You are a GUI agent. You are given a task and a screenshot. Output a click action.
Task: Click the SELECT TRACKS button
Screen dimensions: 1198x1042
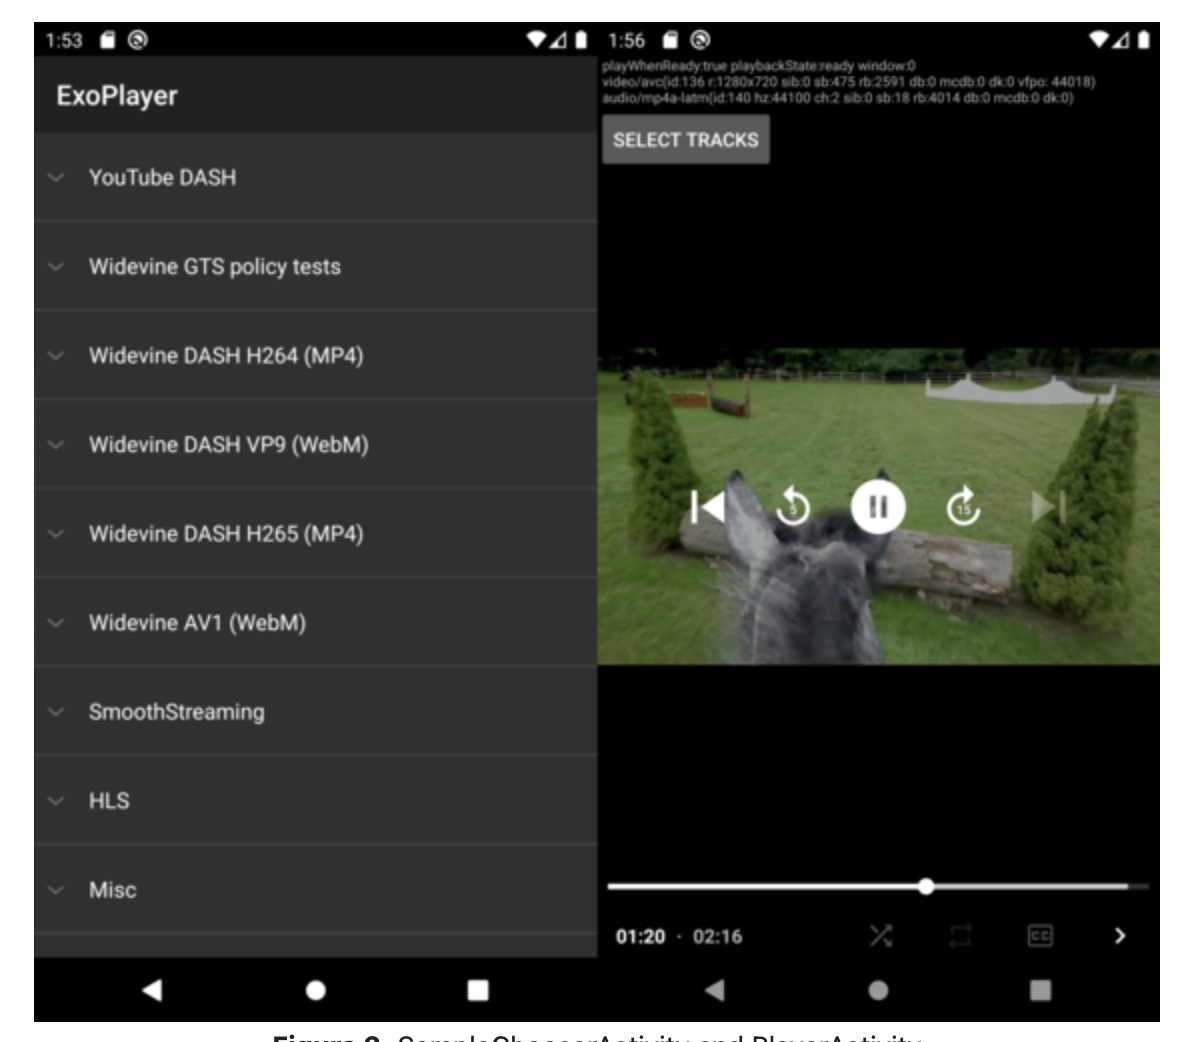click(685, 140)
